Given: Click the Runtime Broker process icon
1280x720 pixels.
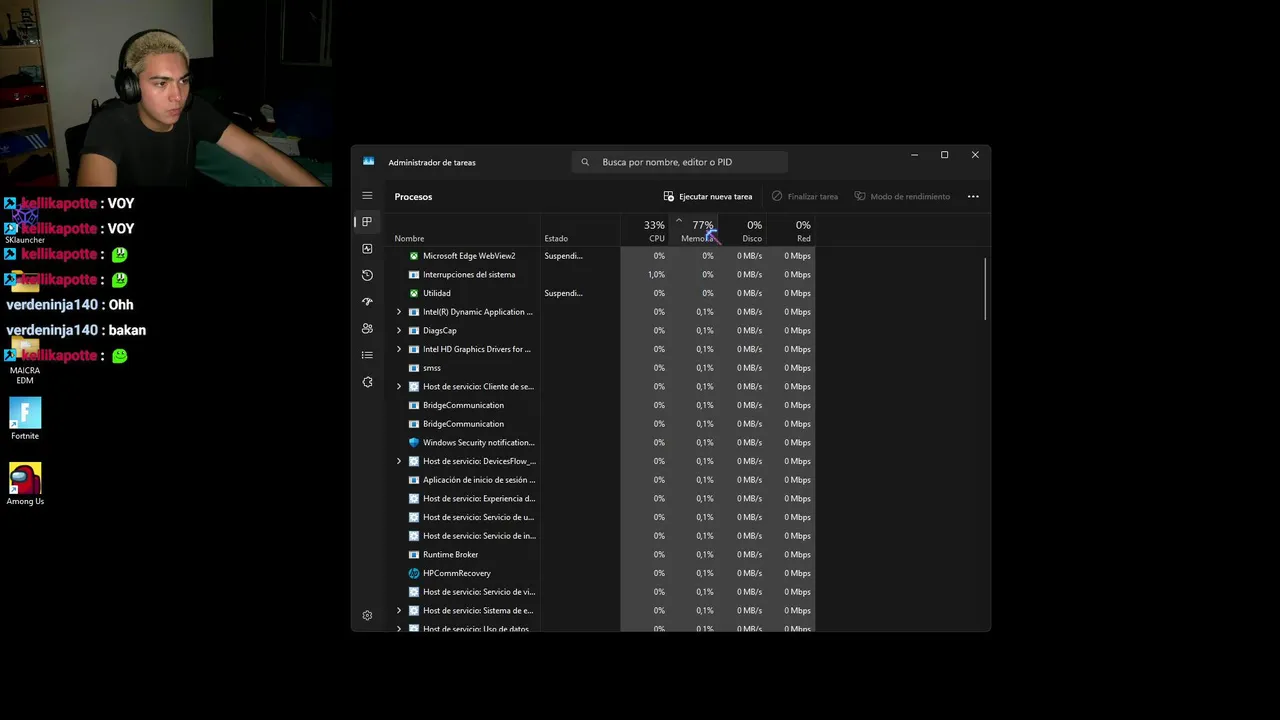Looking at the screenshot, I should click(x=414, y=554).
